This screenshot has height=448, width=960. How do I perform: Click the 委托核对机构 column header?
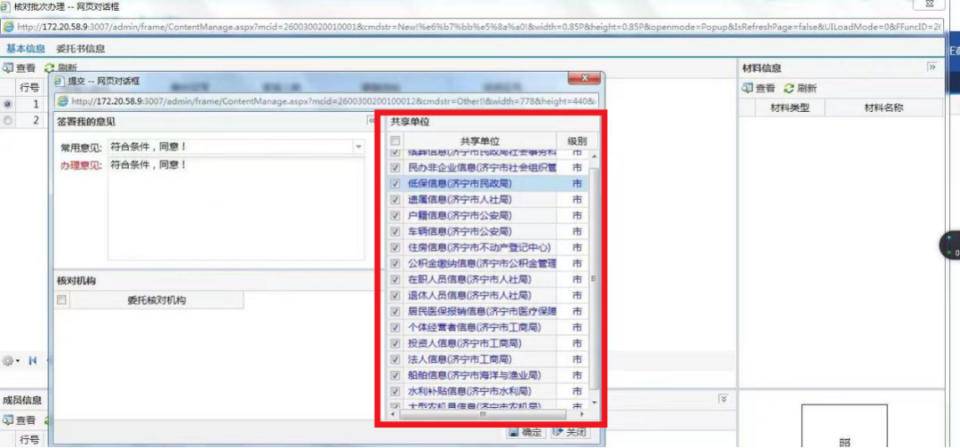pyautogui.click(x=156, y=300)
